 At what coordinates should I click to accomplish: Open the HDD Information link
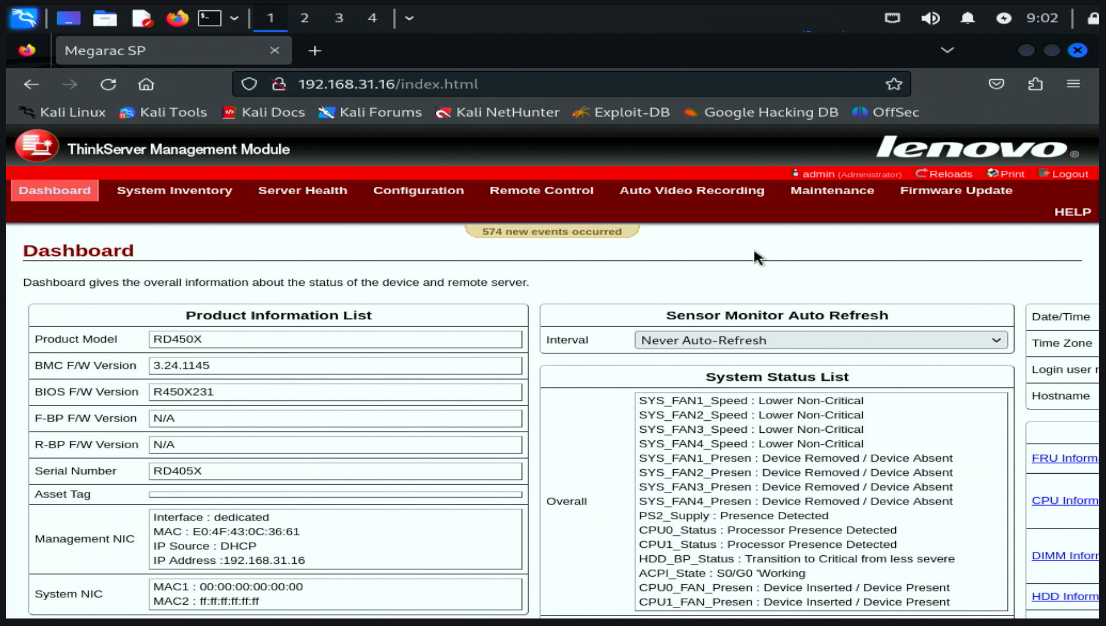(x=1064, y=596)
